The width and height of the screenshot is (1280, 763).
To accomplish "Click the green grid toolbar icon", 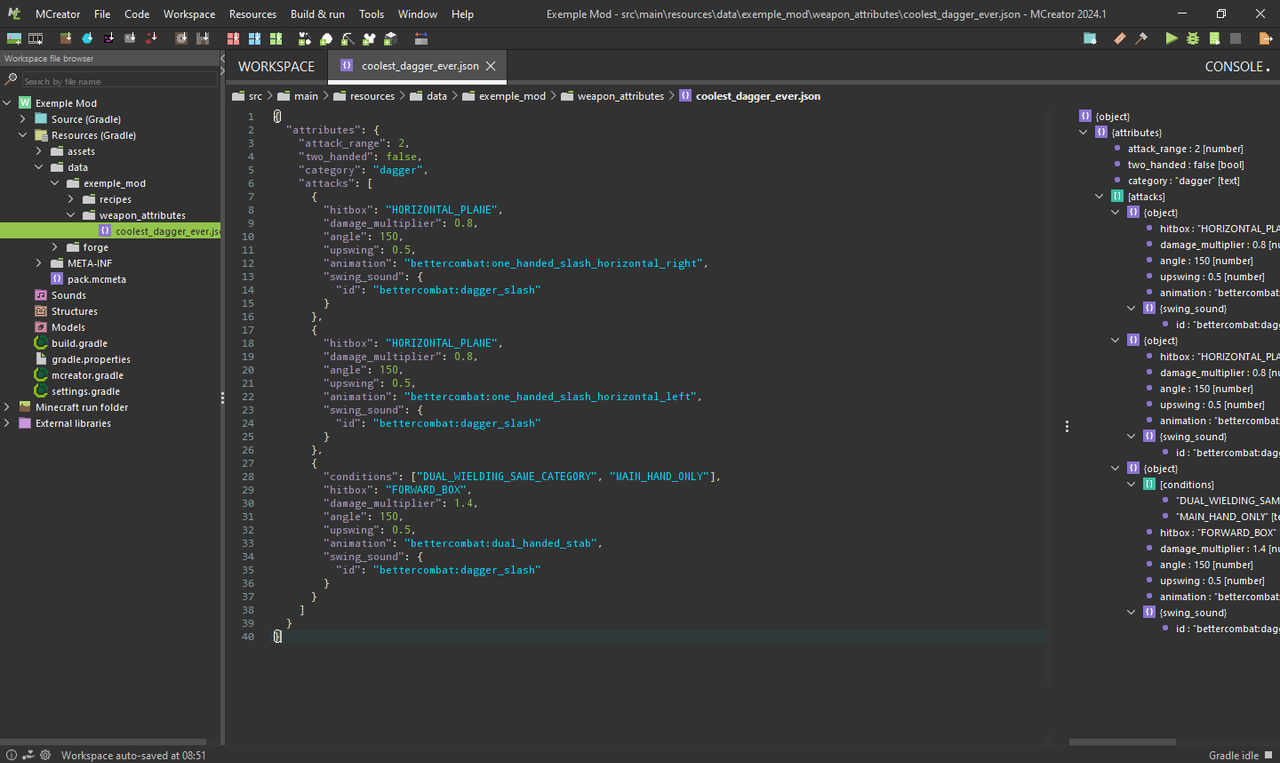I will (x=276, y=39).
